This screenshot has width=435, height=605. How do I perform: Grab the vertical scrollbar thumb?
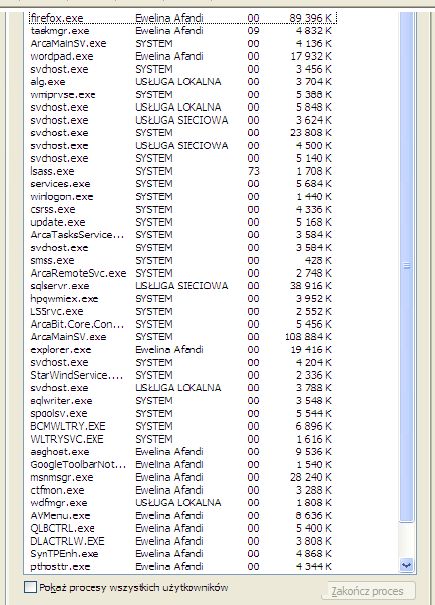pos(406,266)
